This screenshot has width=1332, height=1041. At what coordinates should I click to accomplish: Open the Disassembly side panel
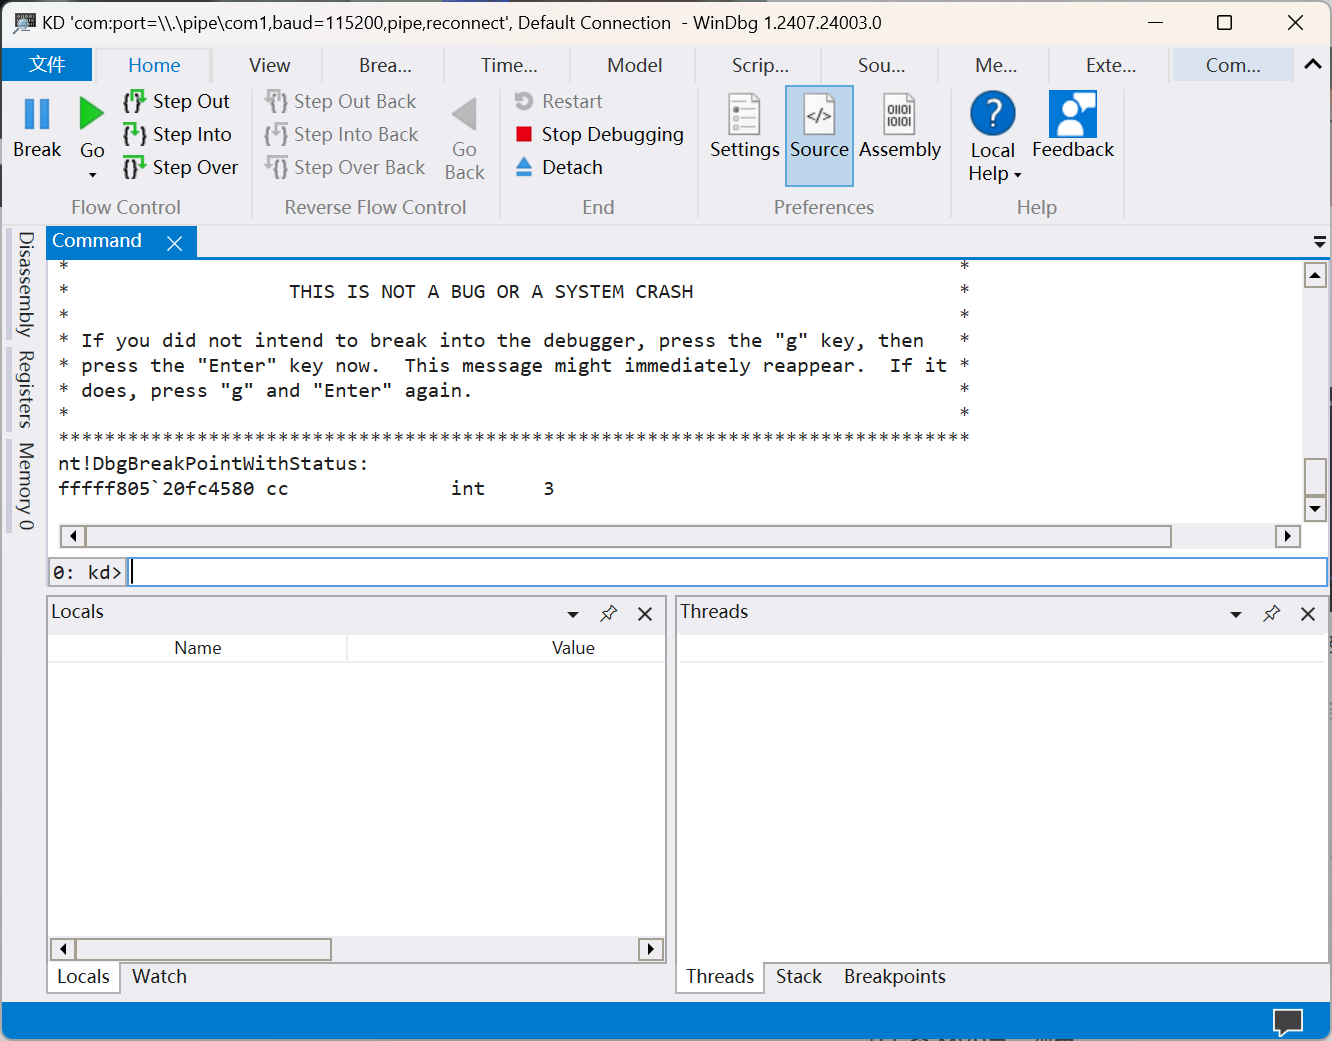[26, 284]
